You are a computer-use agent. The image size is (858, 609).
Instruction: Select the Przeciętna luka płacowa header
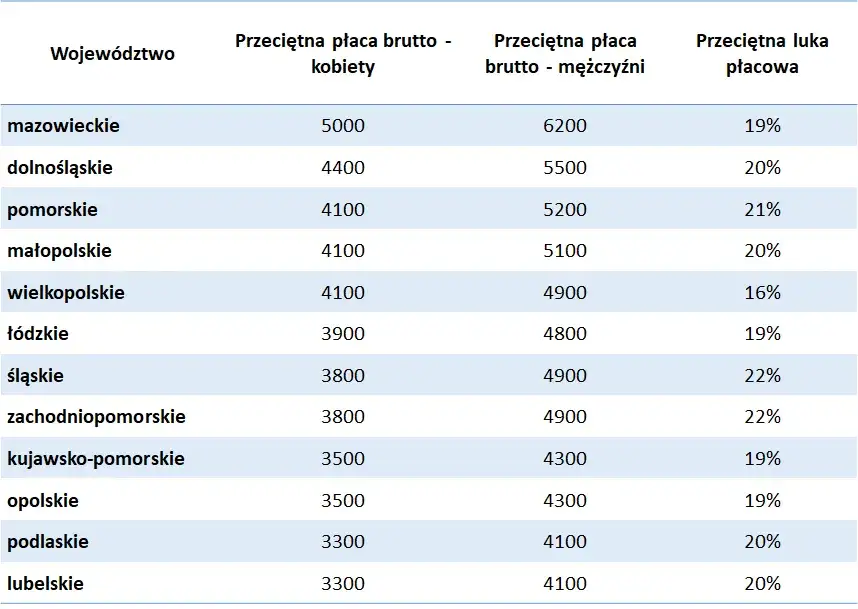[x=762, y=54]
